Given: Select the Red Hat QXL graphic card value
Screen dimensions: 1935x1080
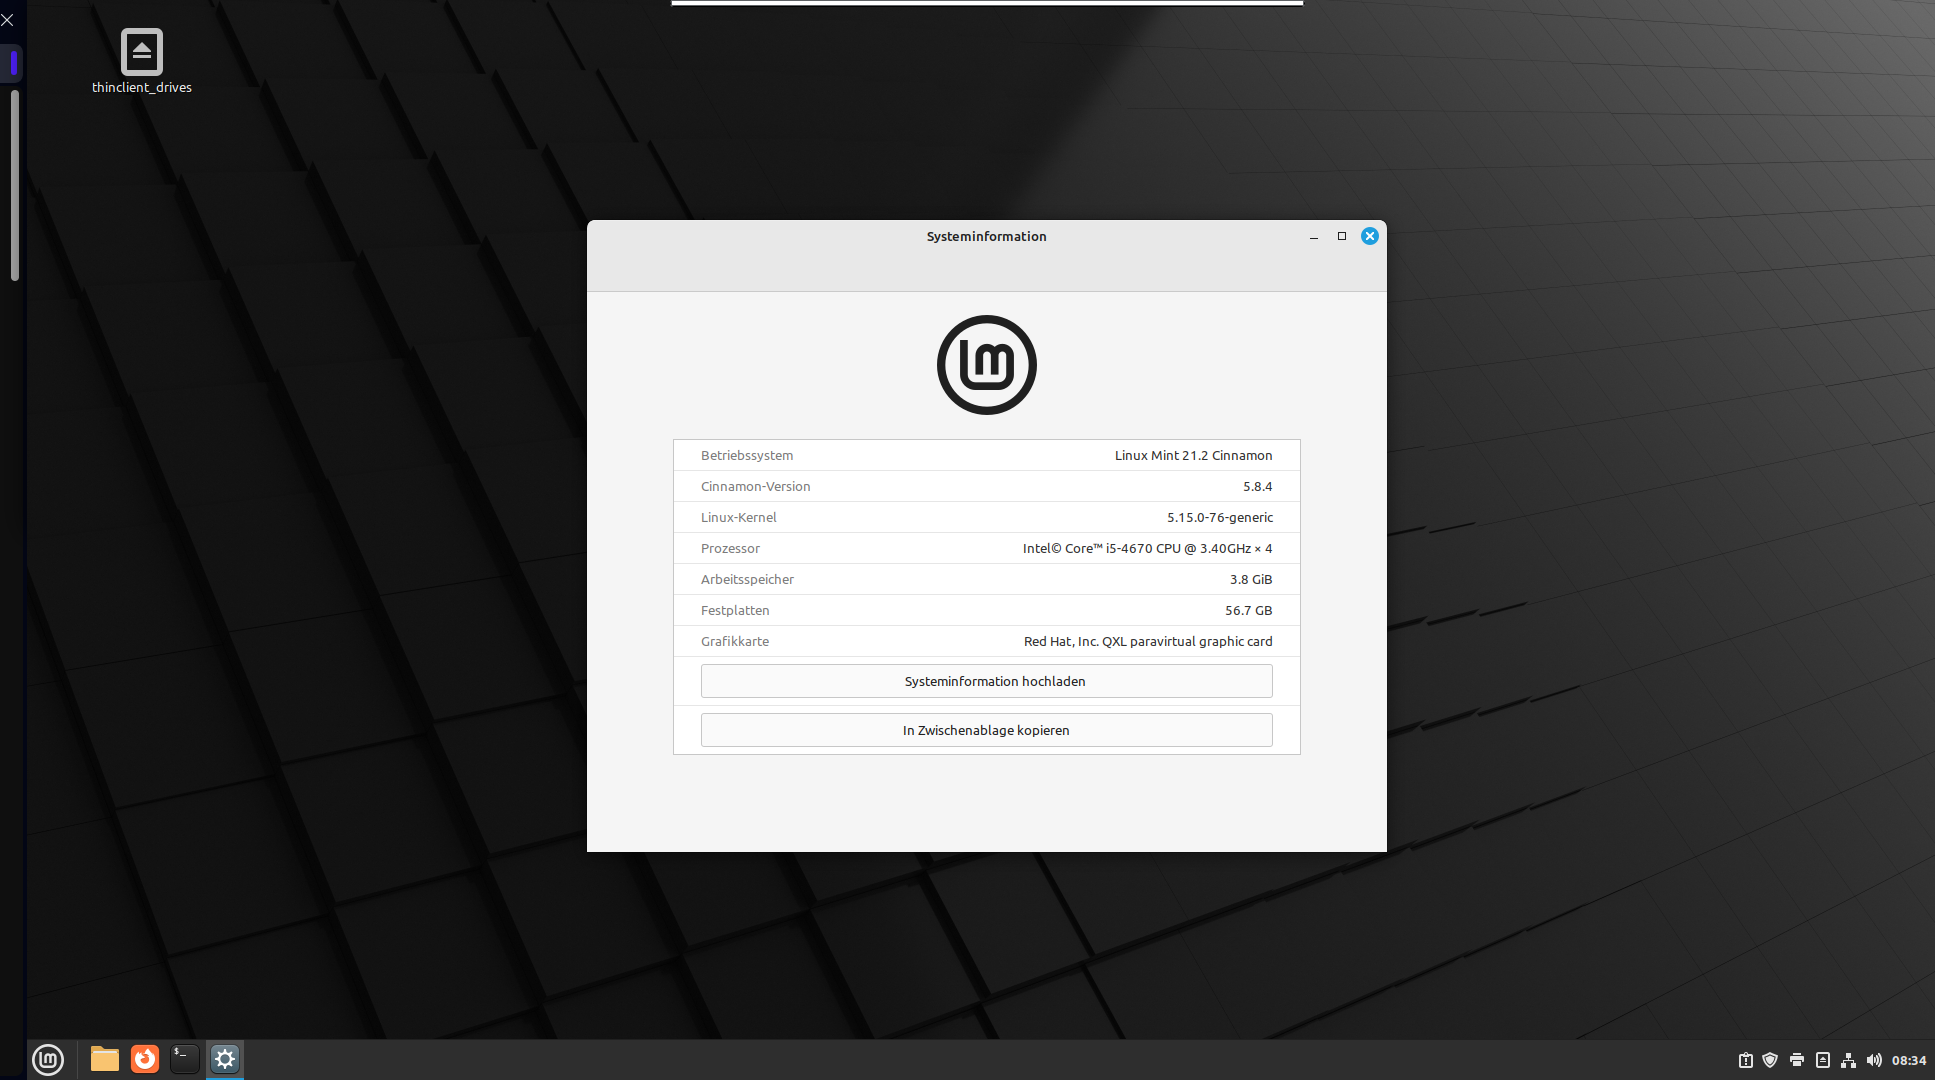Looking at the screenshot, I should click(1148, 641).
